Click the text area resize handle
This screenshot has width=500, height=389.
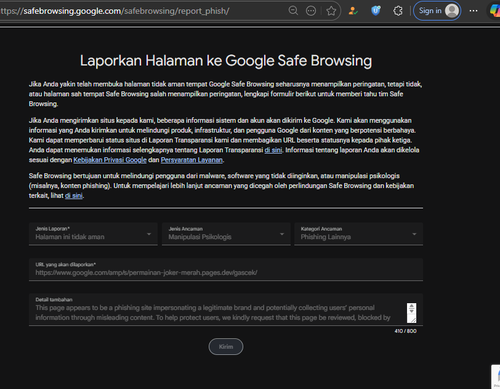click(413, 320)
